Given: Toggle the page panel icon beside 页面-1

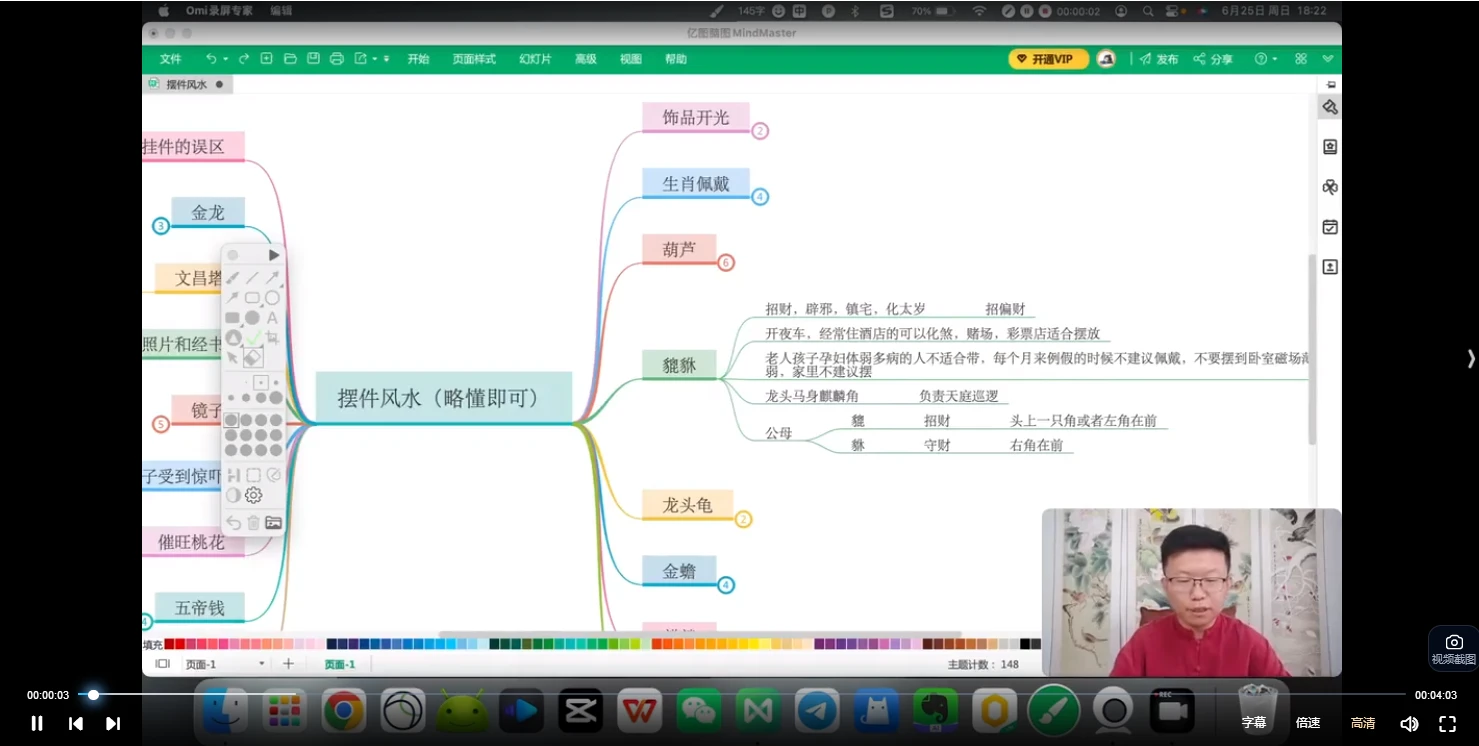Looking at the screenshot, I should coord(162,663).
